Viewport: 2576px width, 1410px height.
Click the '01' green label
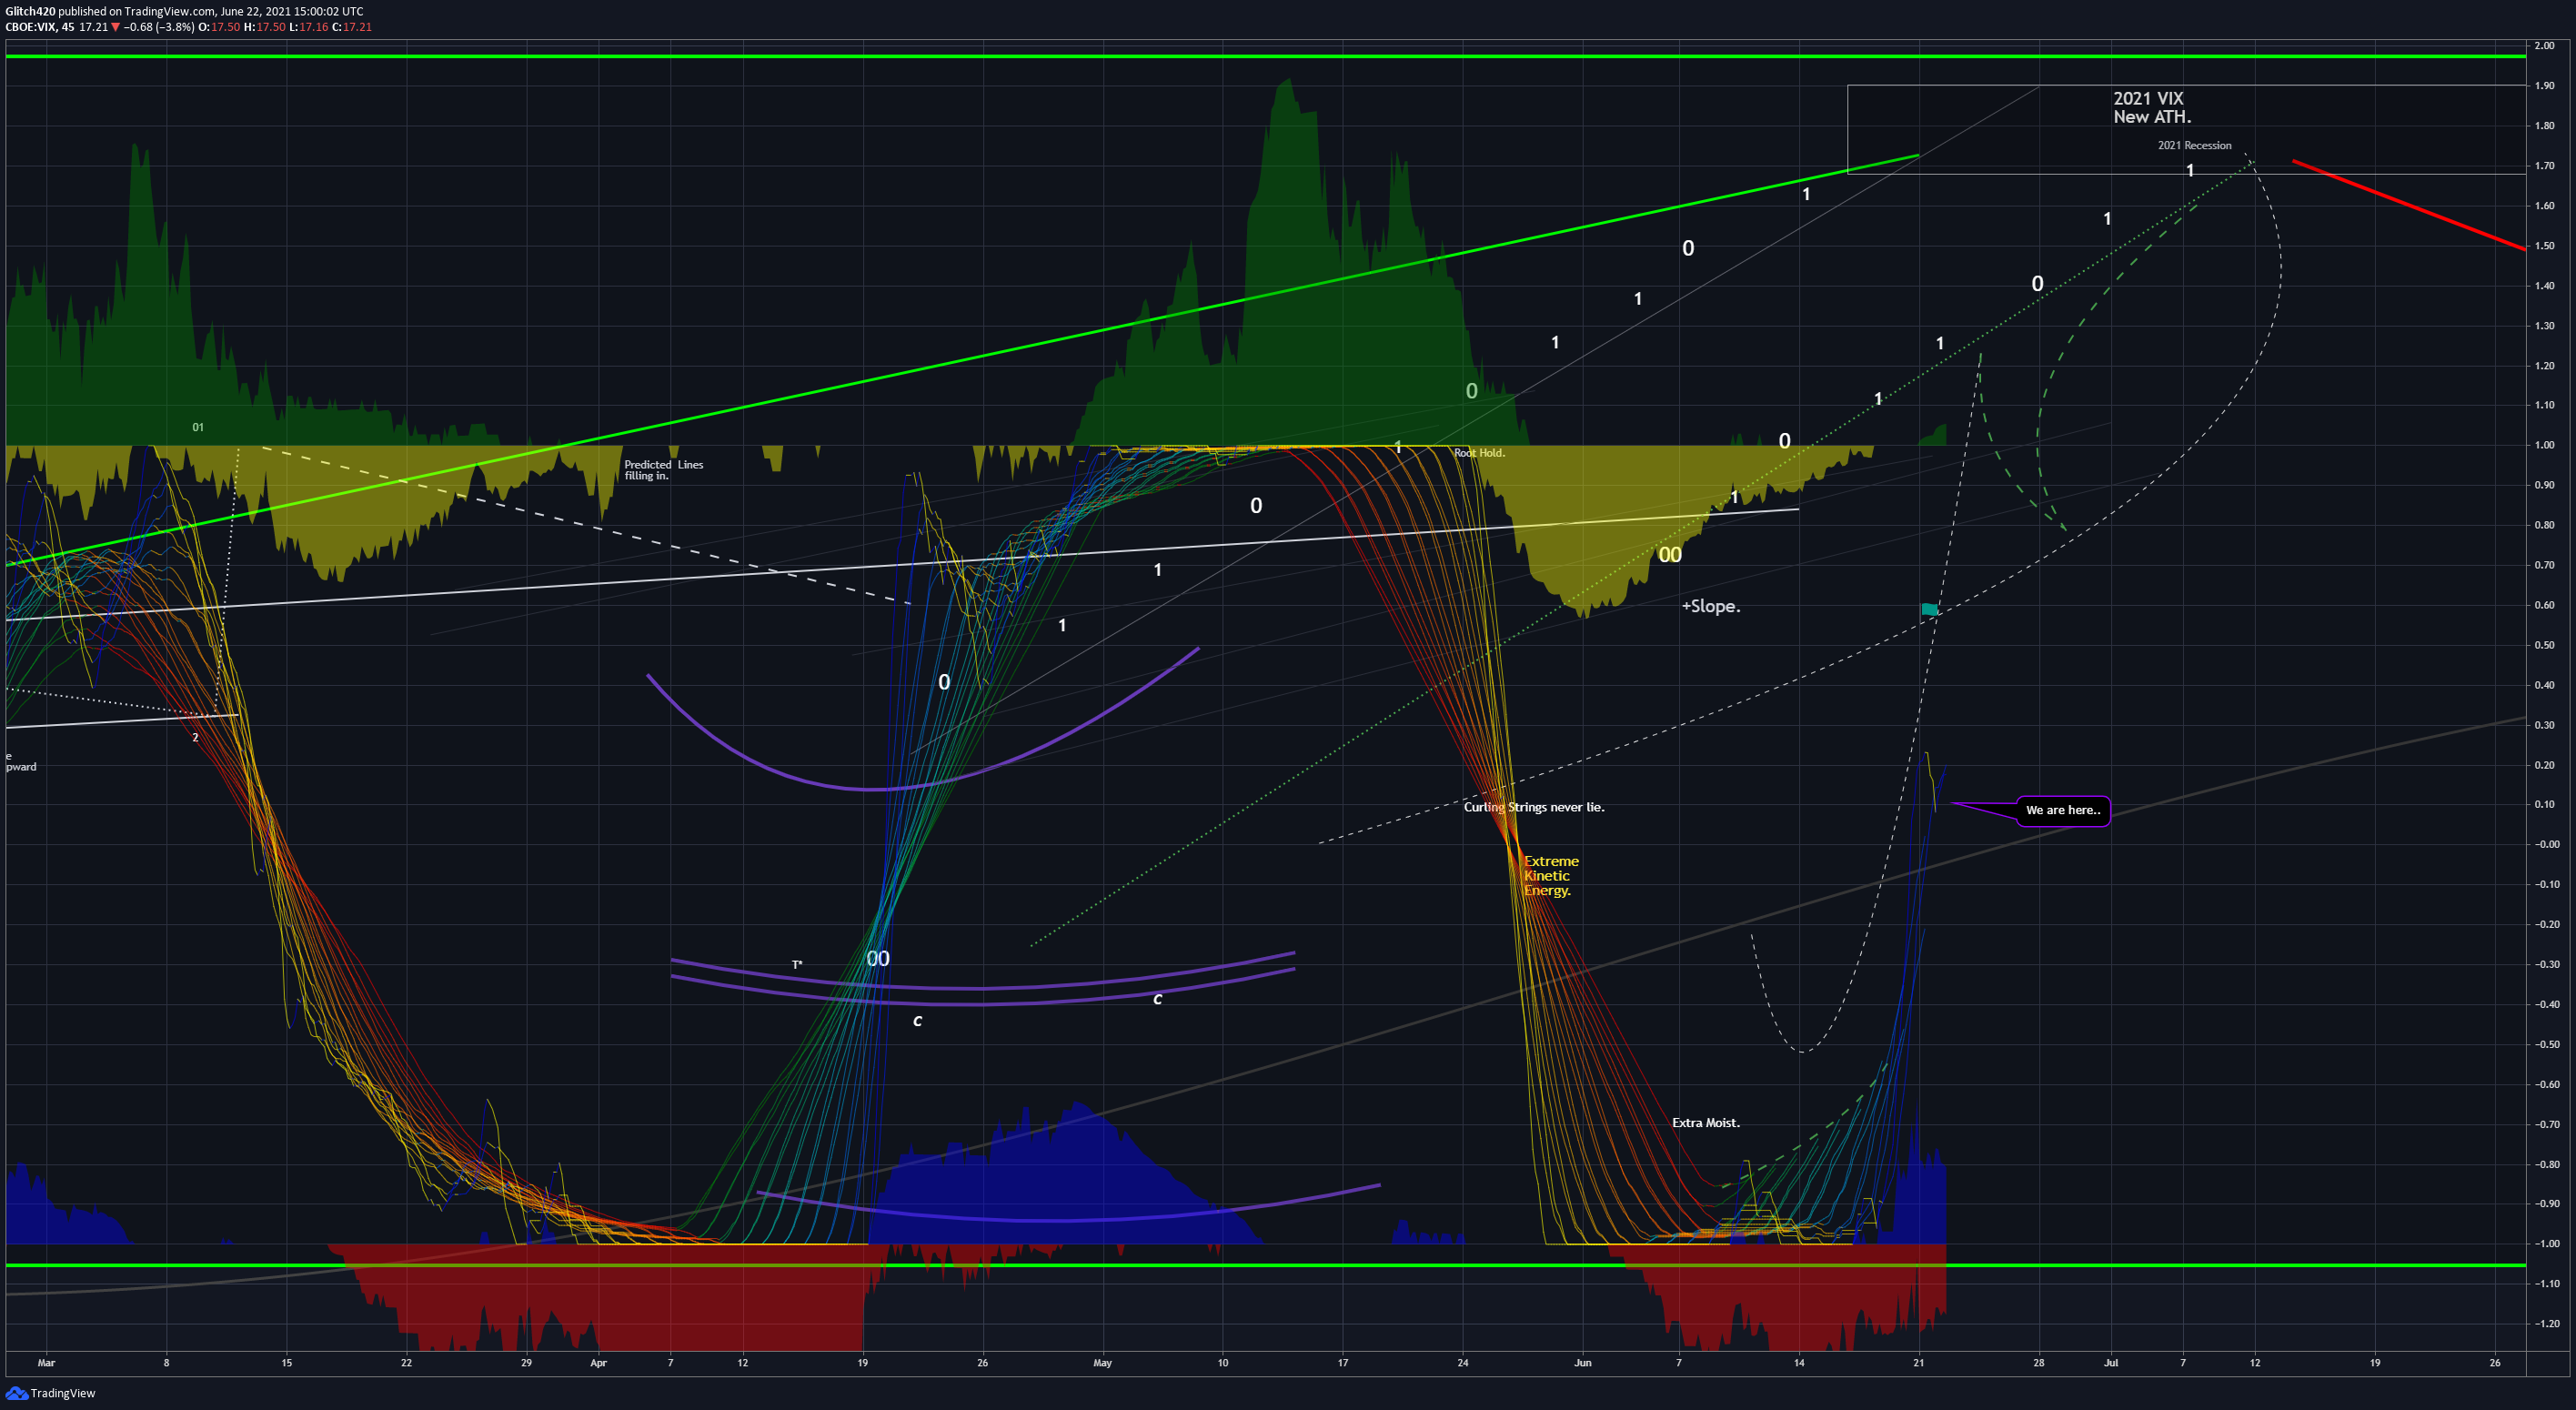pos(198,427)
